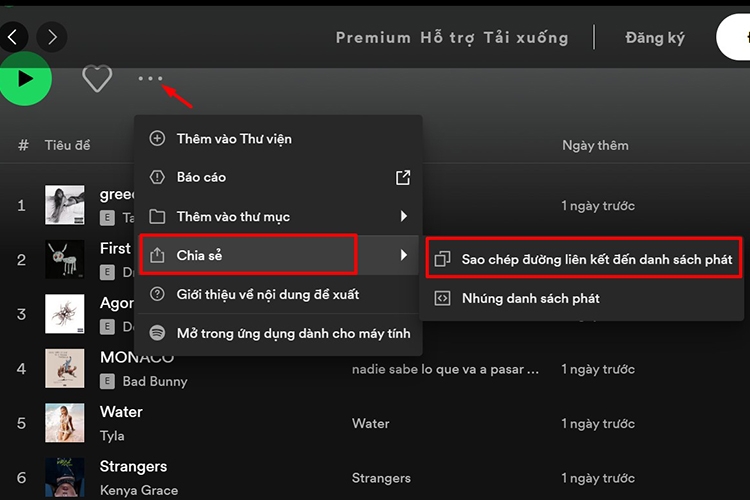Image resolution: width=750 pixels, height=500 pixels.
Task: Click the Tiêu đề column header
Action: tap(67, 145)
